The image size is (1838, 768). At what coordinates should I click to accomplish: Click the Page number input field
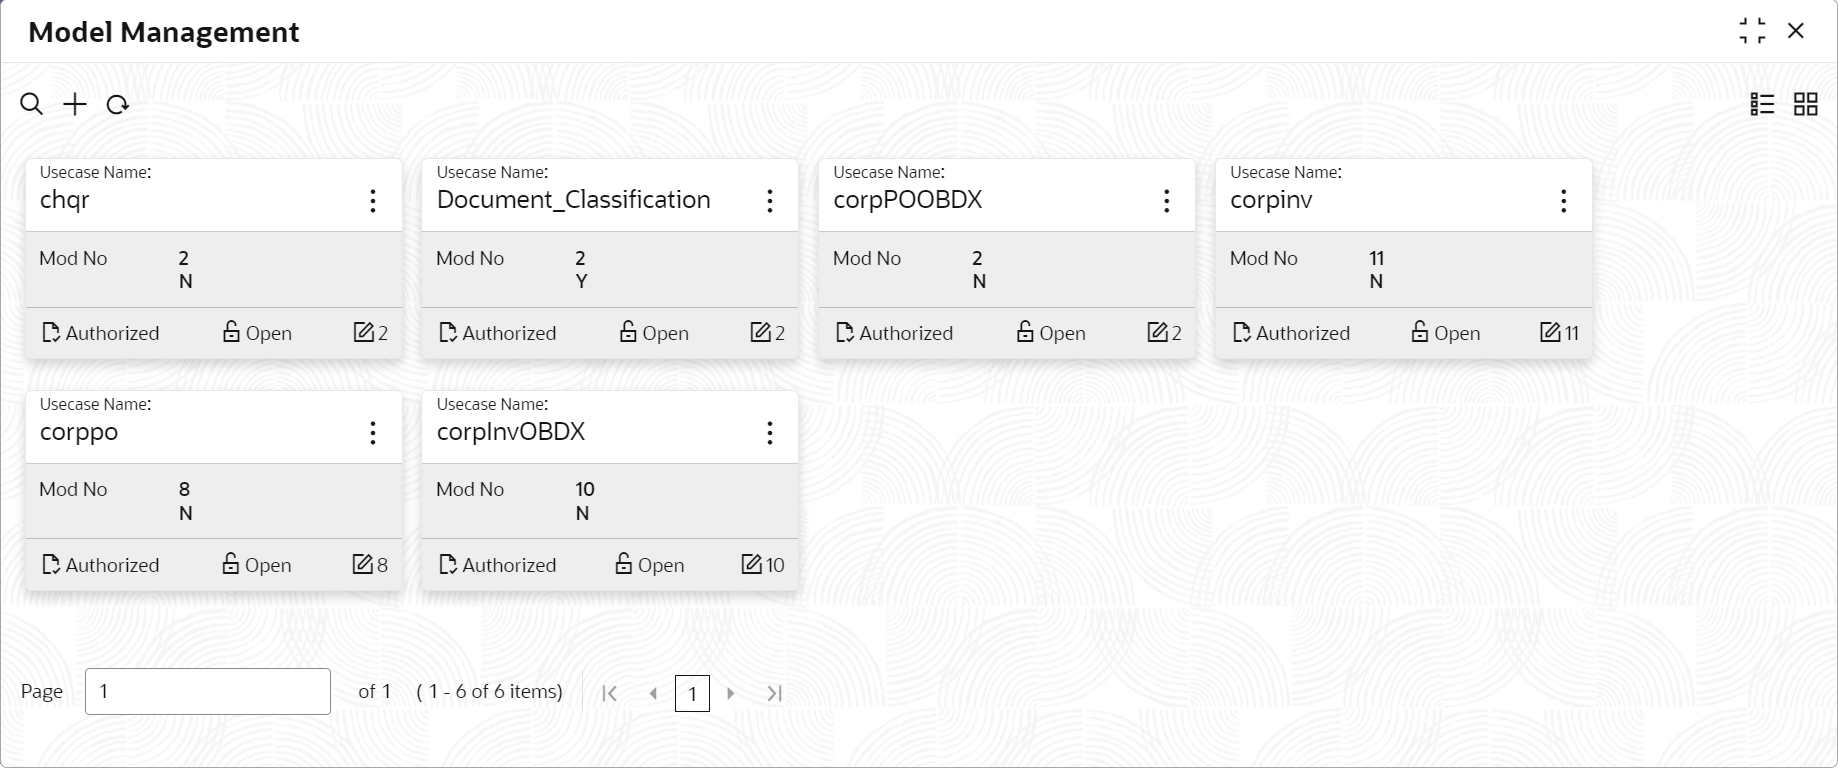[x=208, y=691]
